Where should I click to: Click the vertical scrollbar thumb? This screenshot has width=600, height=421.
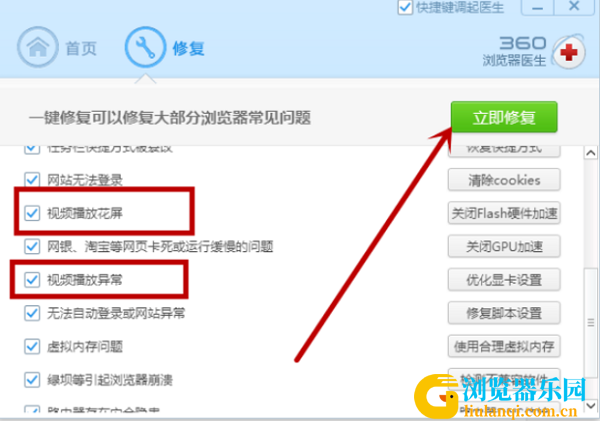[x=591, y=323]
